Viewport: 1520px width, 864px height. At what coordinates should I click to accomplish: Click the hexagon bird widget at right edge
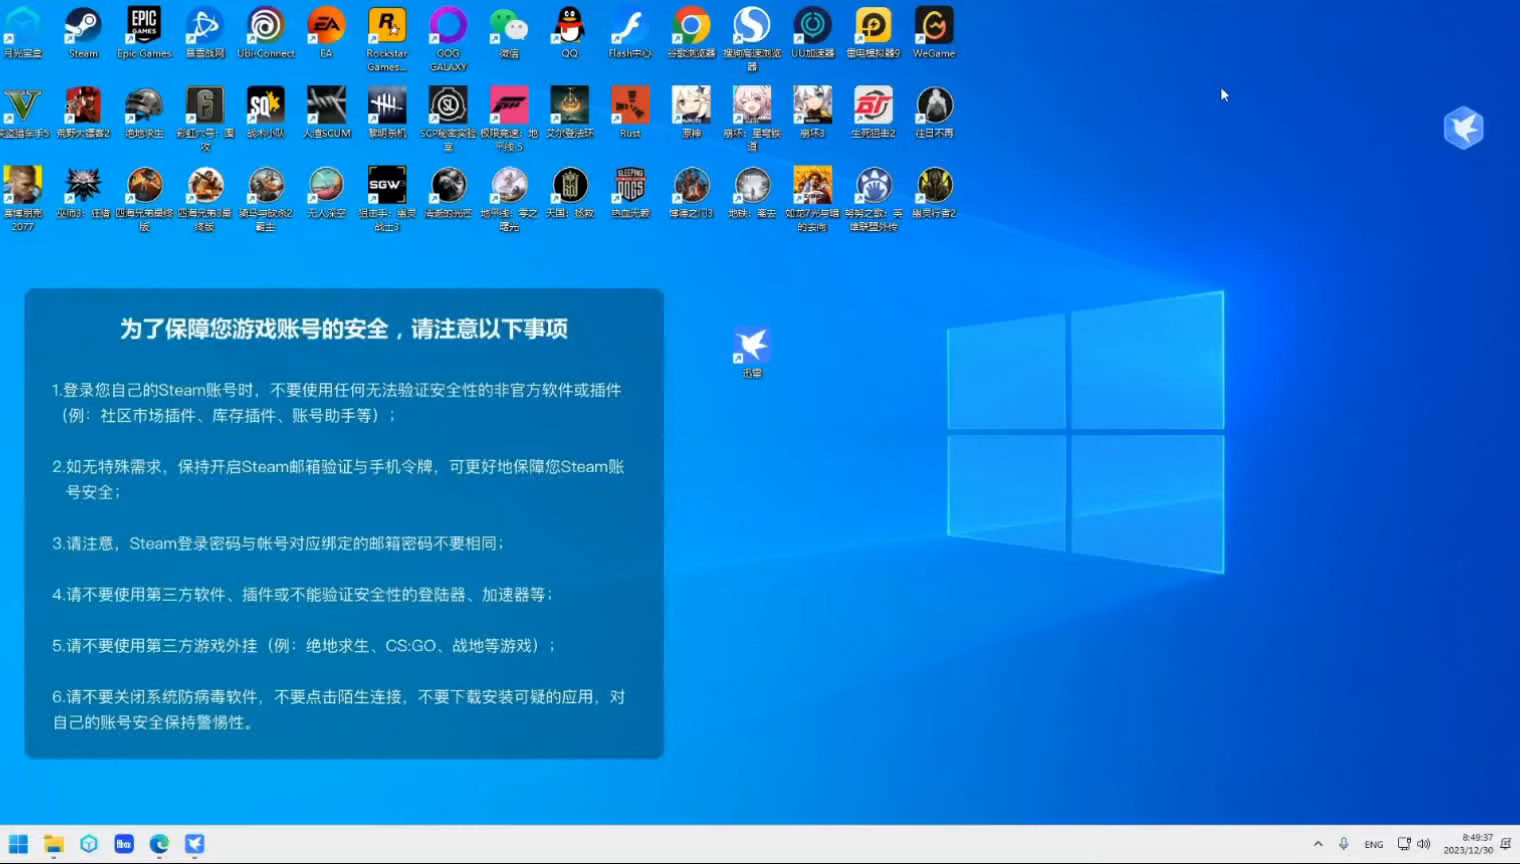[1463, 128]
